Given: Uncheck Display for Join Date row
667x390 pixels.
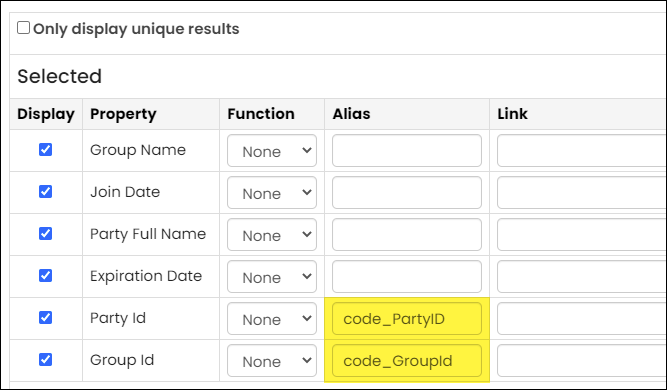Looking at the screenshot, I should (x=46, y=192).
